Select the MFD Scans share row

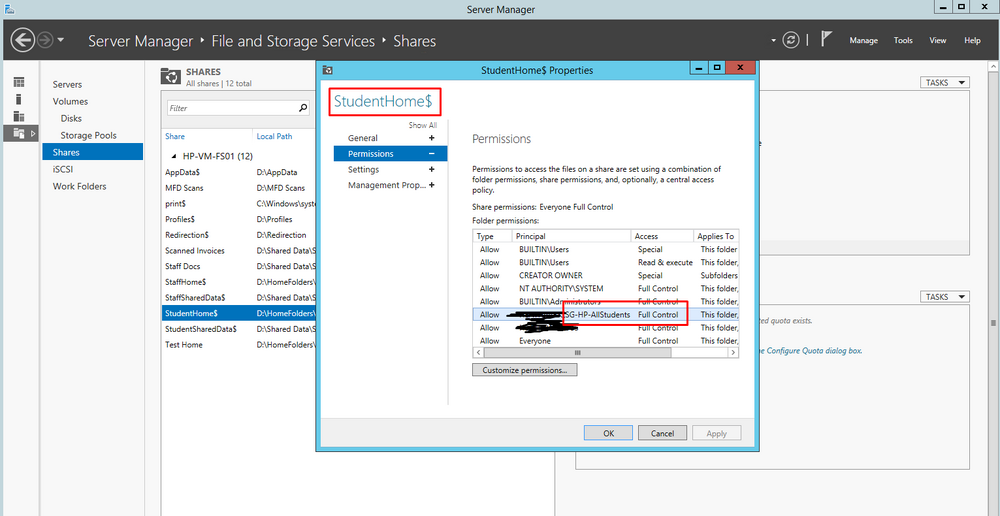point(239,188)
